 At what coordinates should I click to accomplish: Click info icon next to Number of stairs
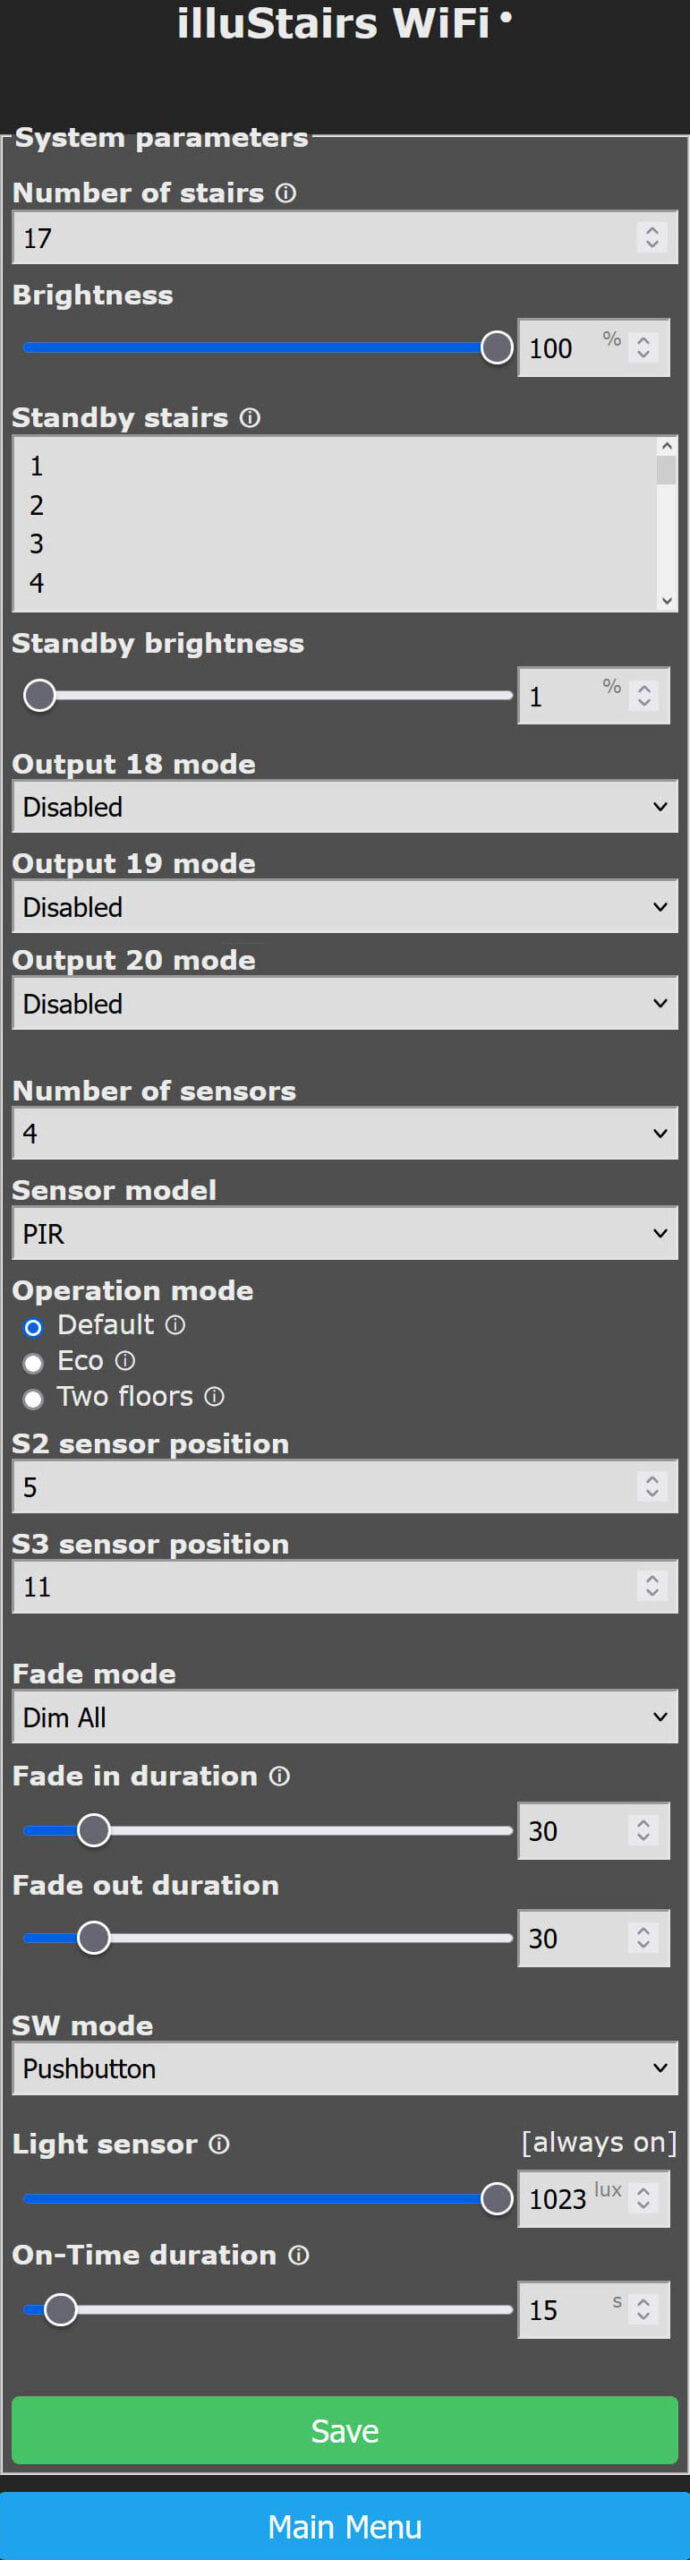[286, 193]
